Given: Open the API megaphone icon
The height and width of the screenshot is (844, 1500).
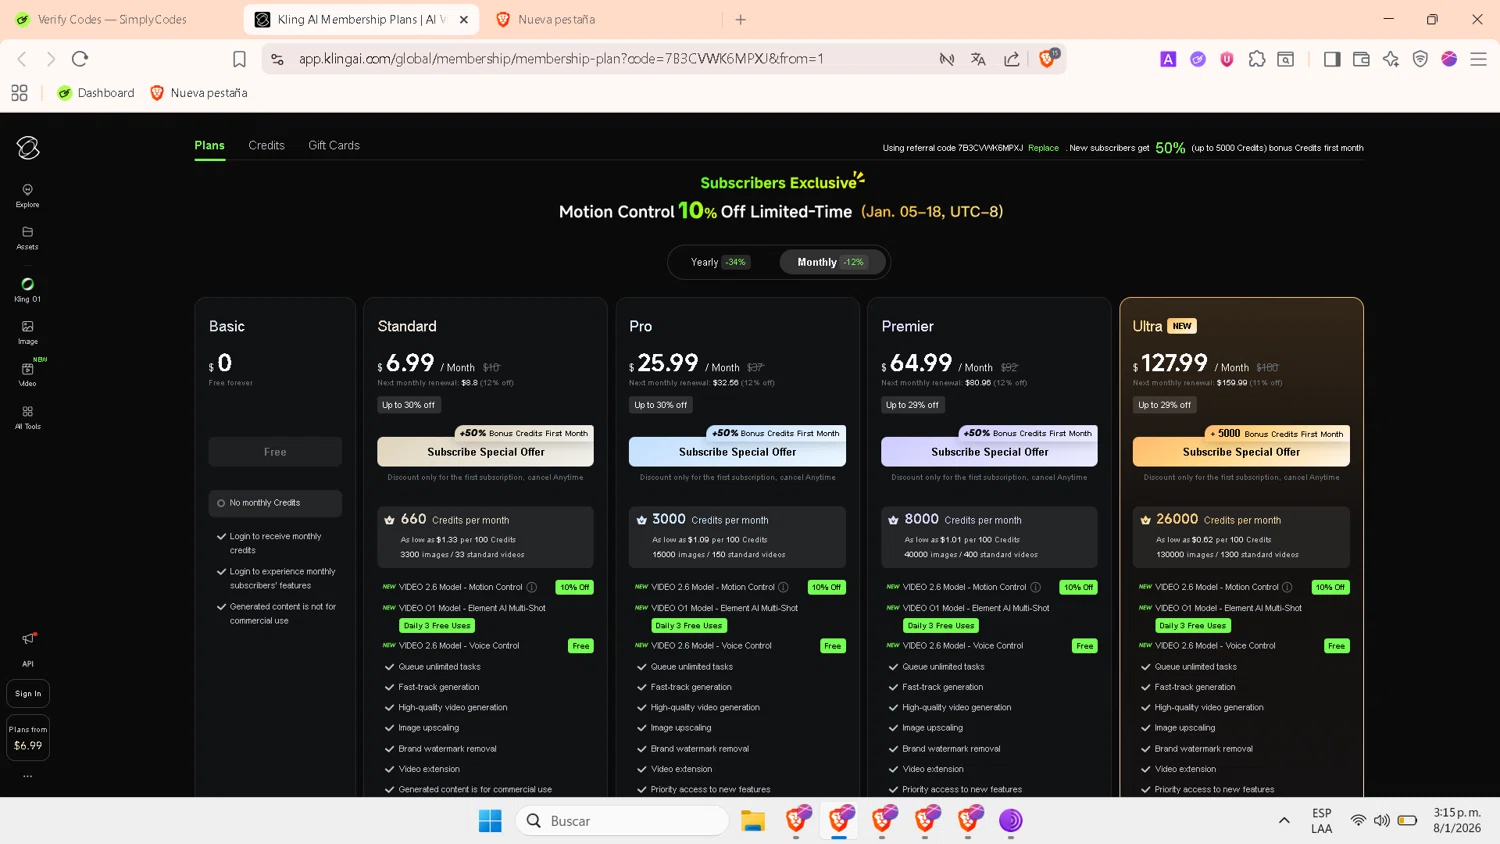Looking at the screenshot, I should pos(28,639).
